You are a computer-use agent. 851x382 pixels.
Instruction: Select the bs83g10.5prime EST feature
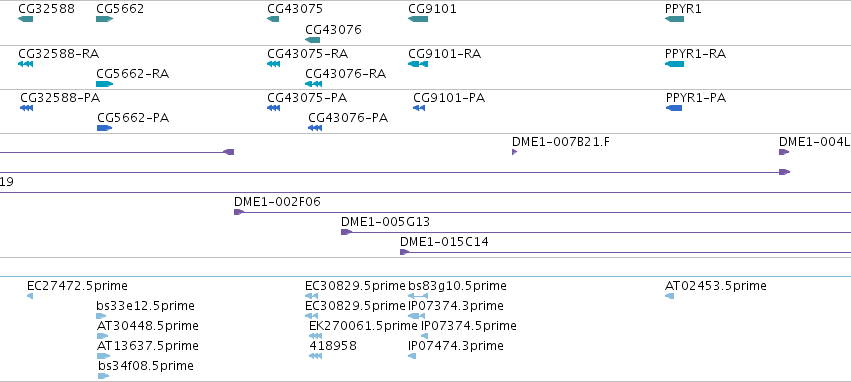pos(418,296)
